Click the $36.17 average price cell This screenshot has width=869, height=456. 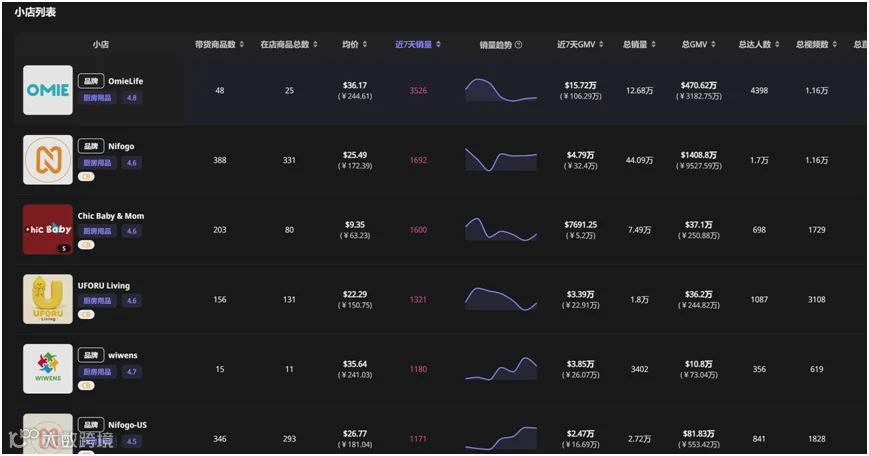(x=355, y=90)
